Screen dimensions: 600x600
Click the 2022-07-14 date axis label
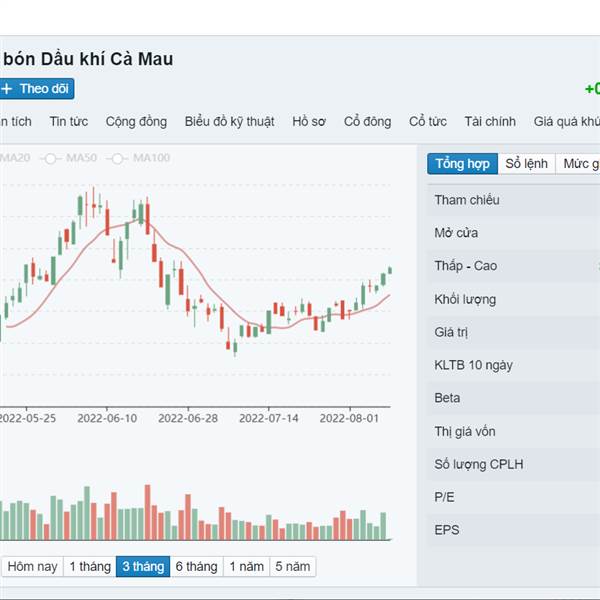(x=269, y=418)
